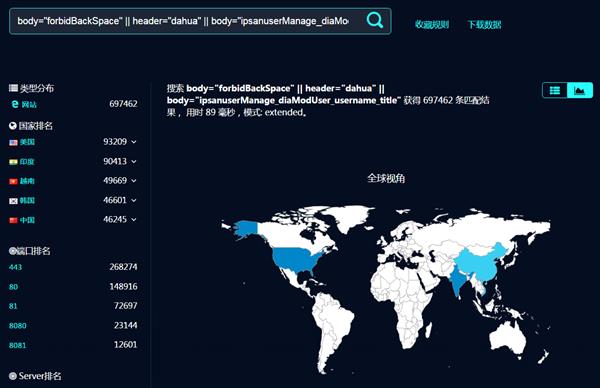The height and width of the screenshot is (388, 600).
Task: Click the Vietnam flag icon
Action: point(13,181)
